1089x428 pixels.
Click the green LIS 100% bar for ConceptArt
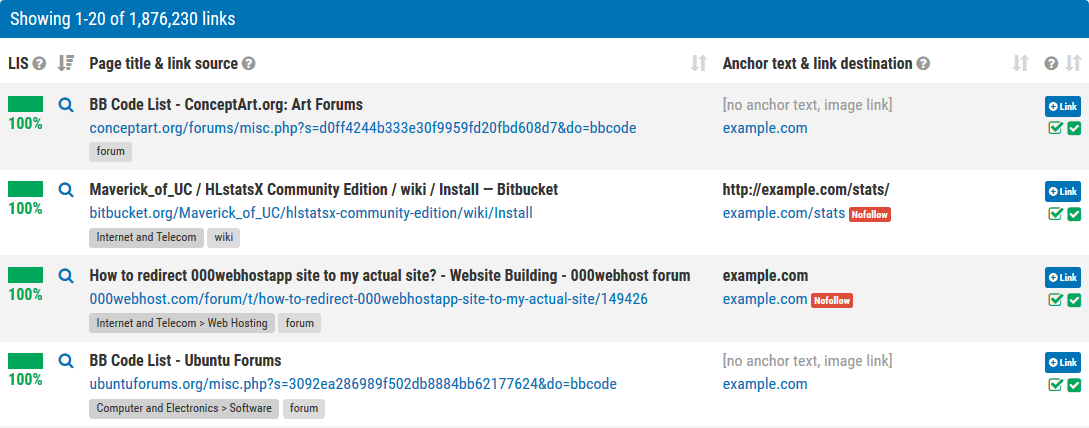(x=25, y=103)
